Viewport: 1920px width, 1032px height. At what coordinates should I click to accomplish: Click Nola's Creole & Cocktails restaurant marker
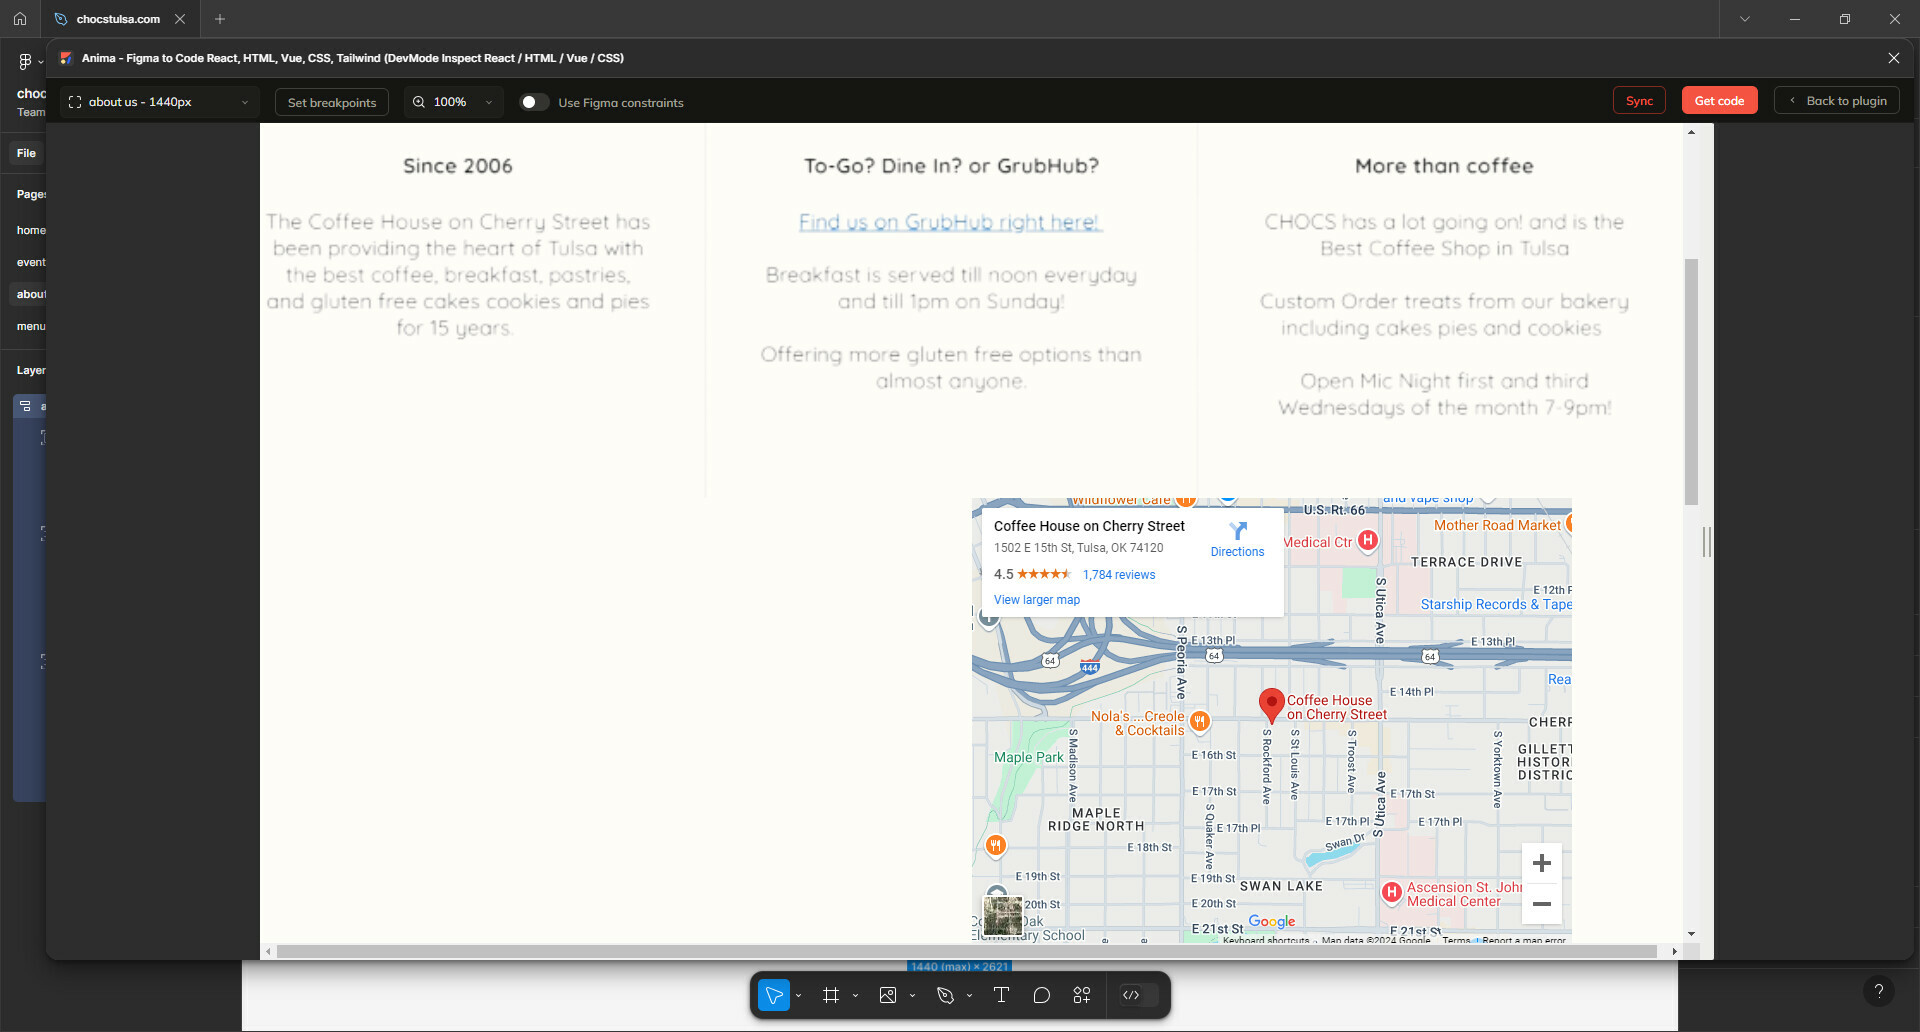(1200, 721)
